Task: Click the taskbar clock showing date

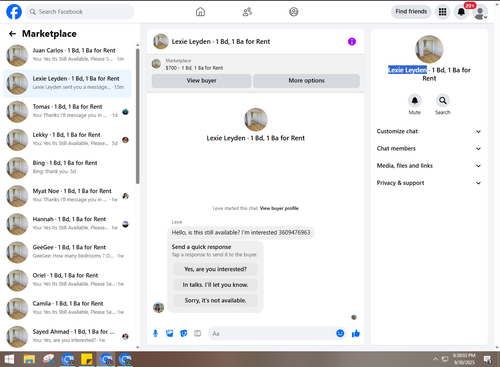Action: [464, 359]
